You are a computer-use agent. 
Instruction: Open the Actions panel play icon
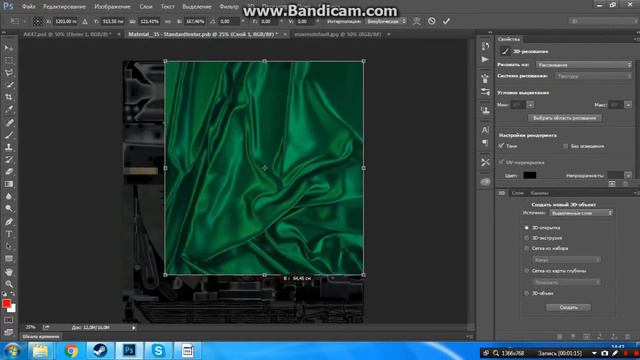[x=485, y=60]
